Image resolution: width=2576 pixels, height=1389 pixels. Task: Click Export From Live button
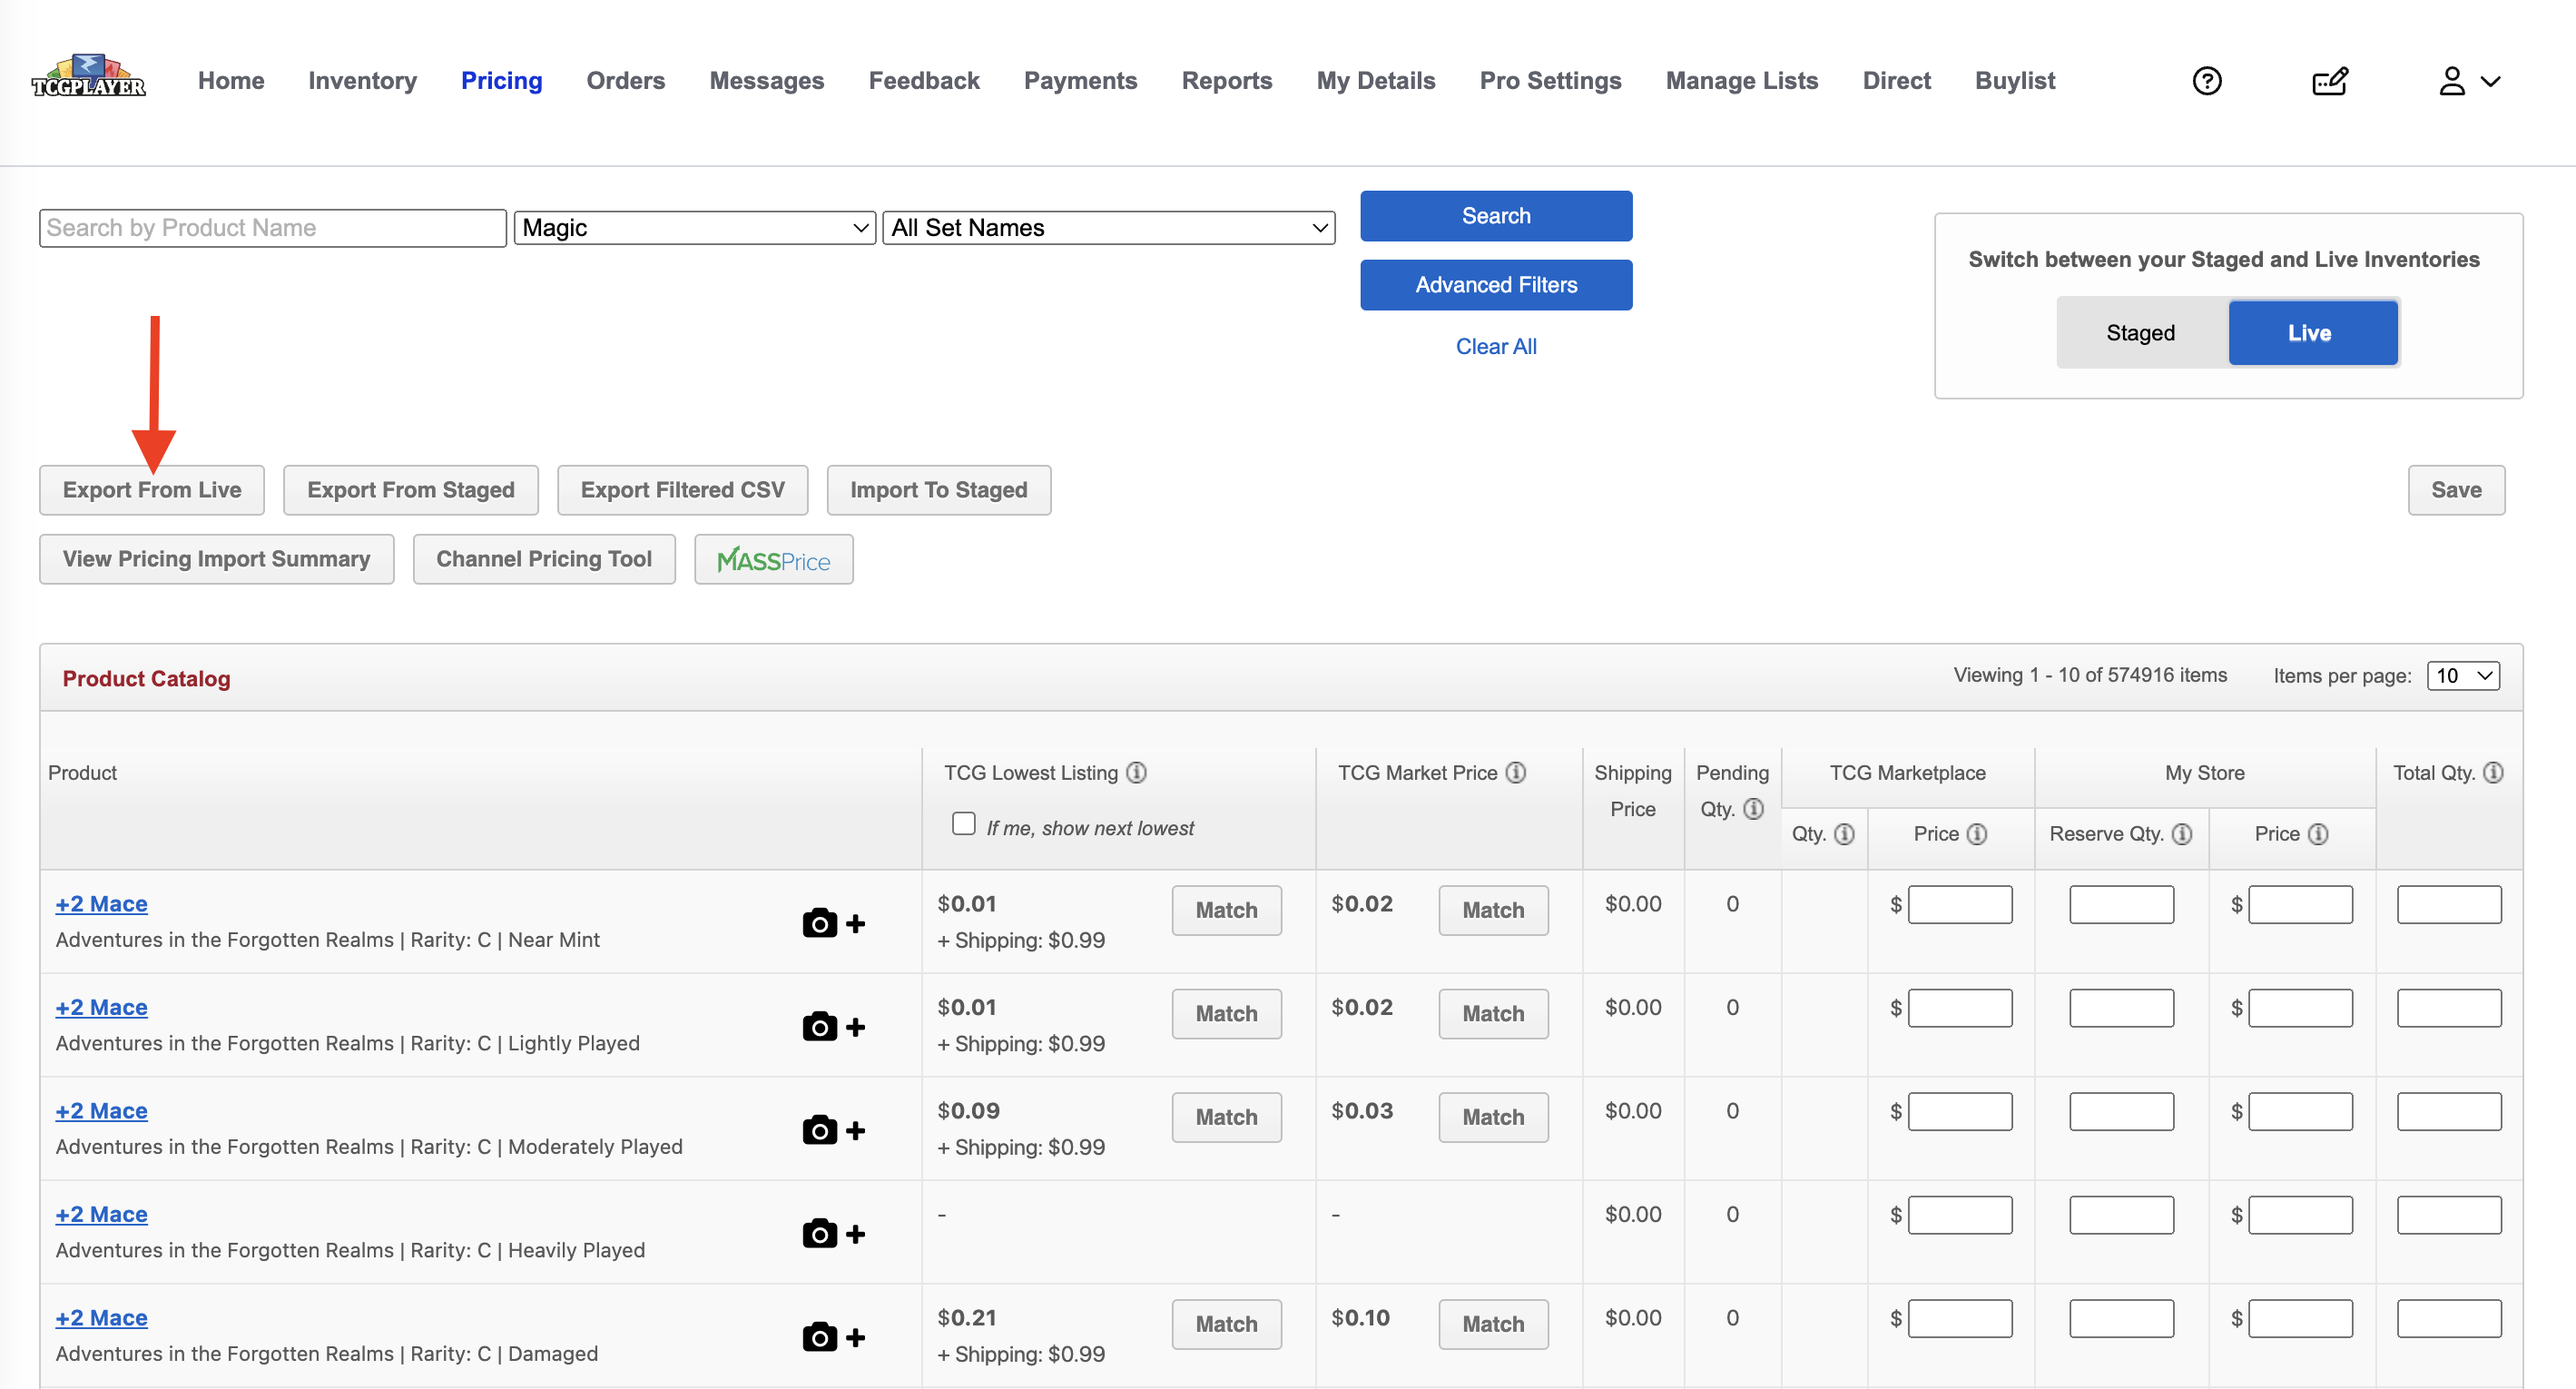point(152,490)
